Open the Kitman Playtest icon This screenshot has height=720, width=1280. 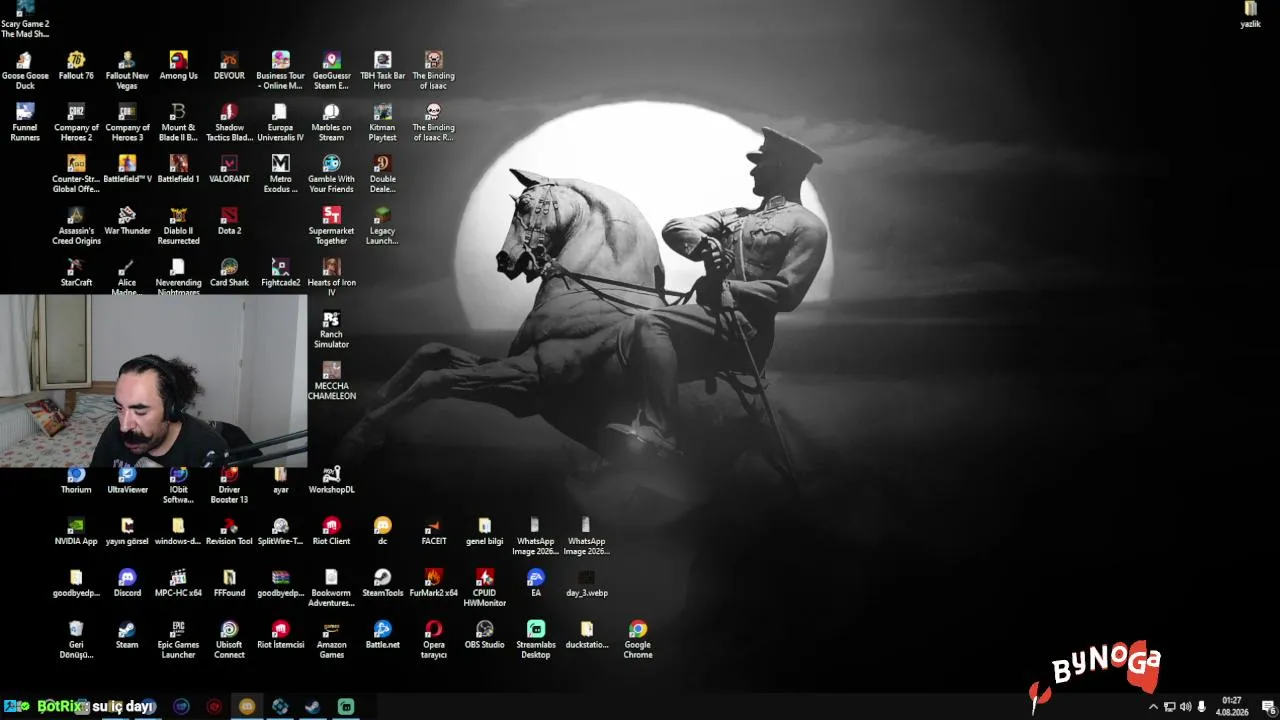382,122
